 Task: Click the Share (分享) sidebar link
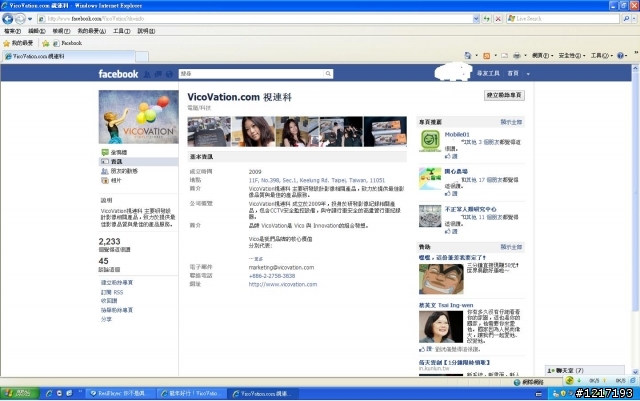click(106, 319)
